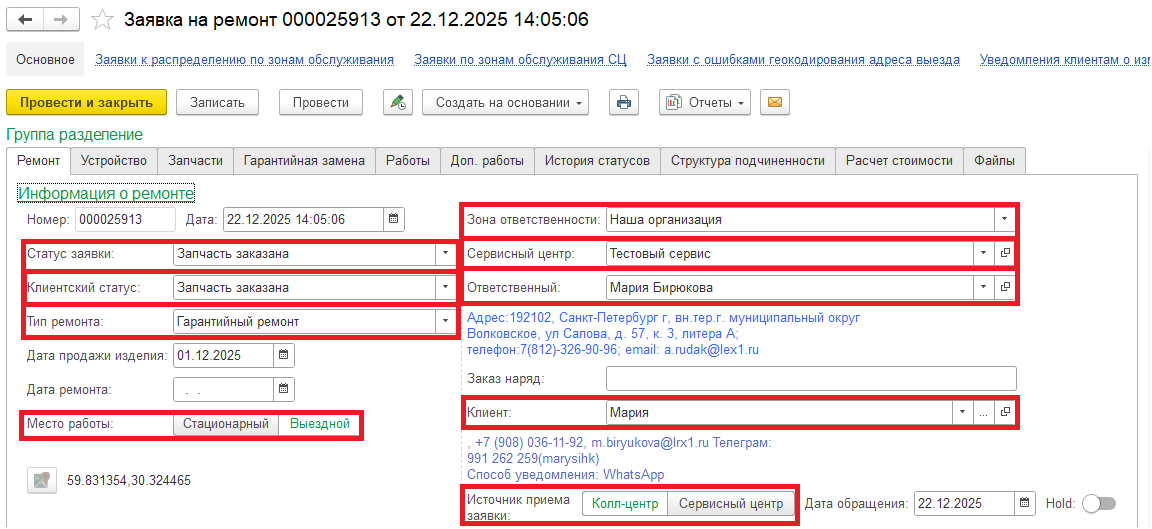Open Сервисный центр record icon

tap(1005, 254)
